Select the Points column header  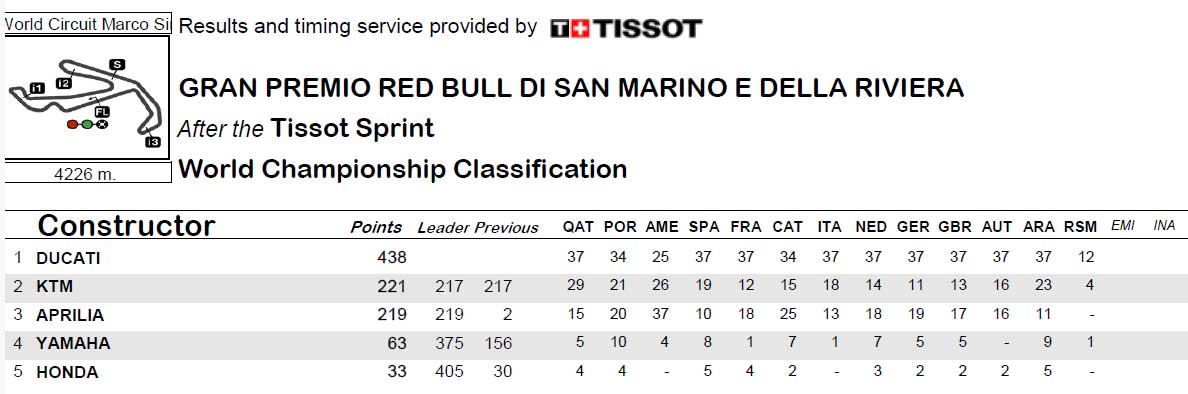[377, 227]
